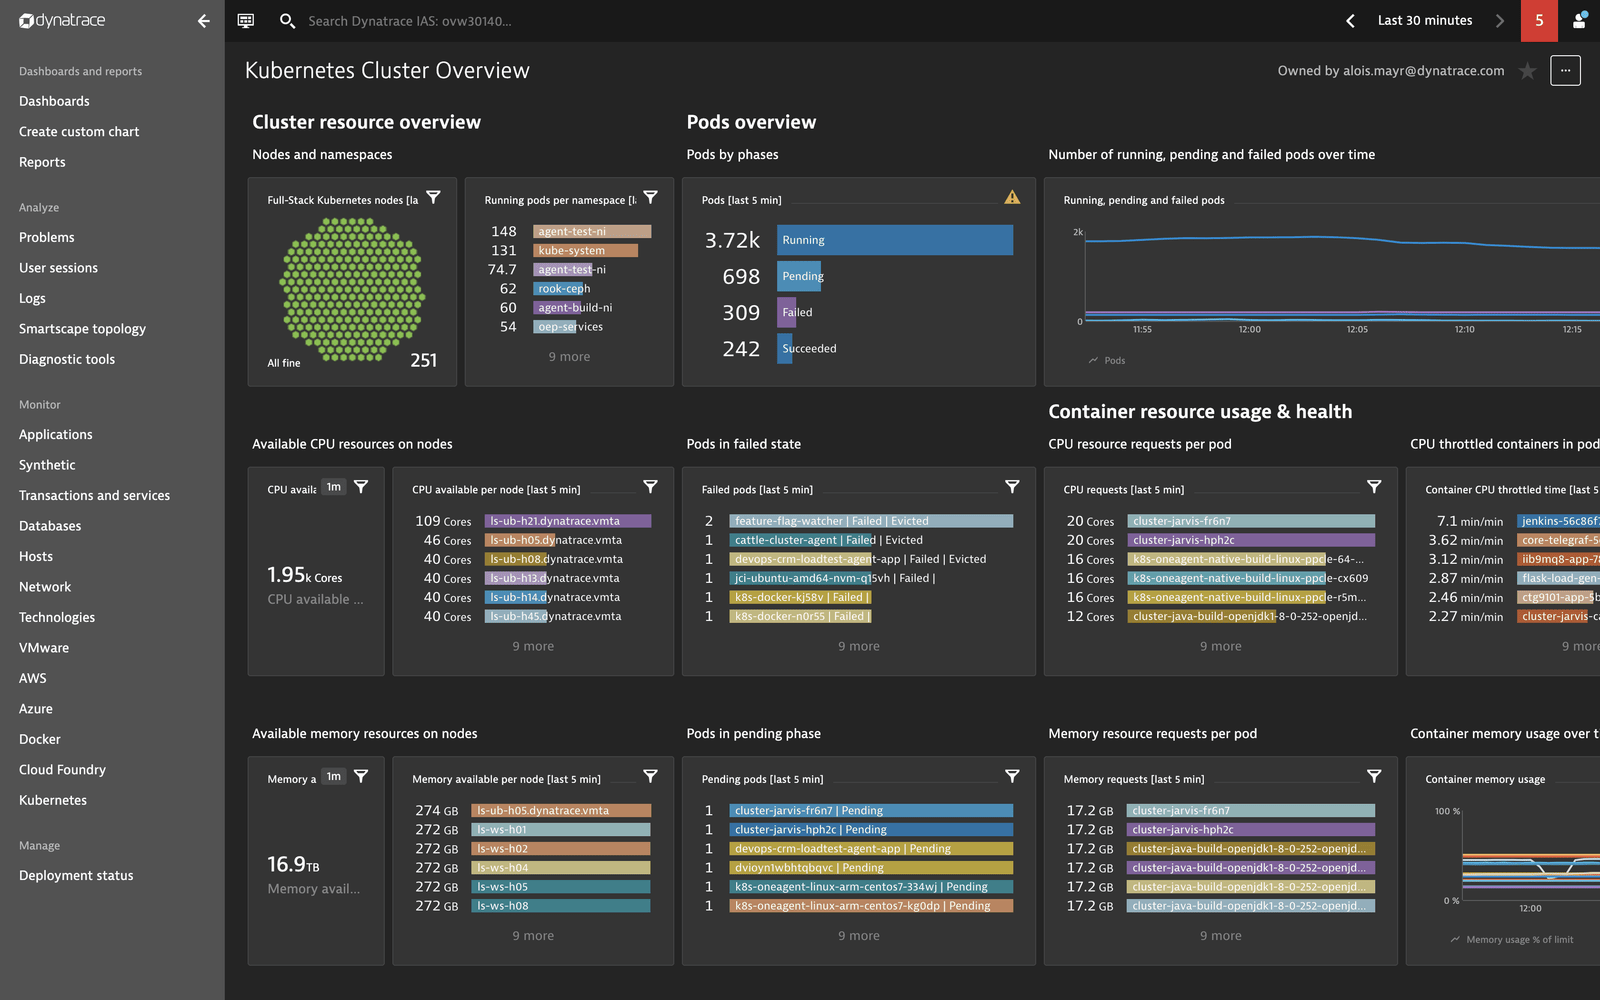
Task: Click the Dynatrace logo
Action: (x=62, y=20)
